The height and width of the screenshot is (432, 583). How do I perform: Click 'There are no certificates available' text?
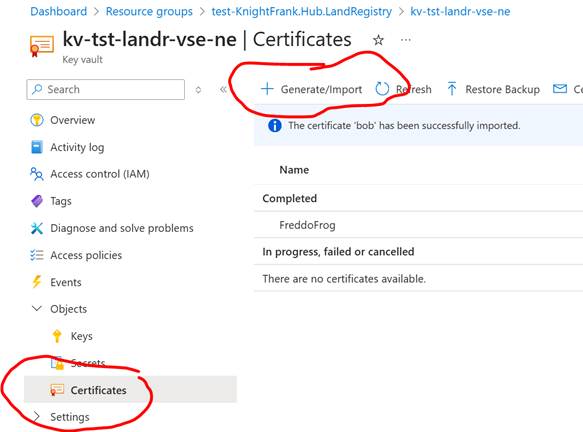coord(344,279)
